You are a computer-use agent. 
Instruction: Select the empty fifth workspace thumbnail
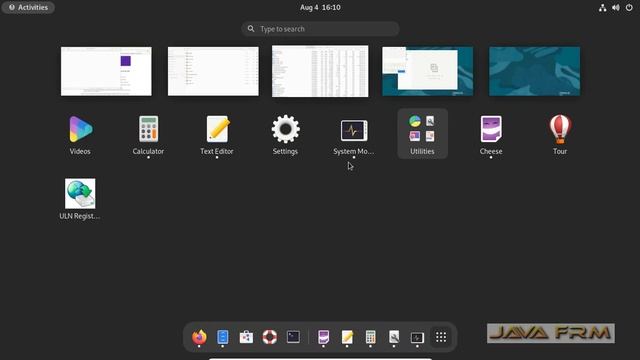click(x=535, y=71)
